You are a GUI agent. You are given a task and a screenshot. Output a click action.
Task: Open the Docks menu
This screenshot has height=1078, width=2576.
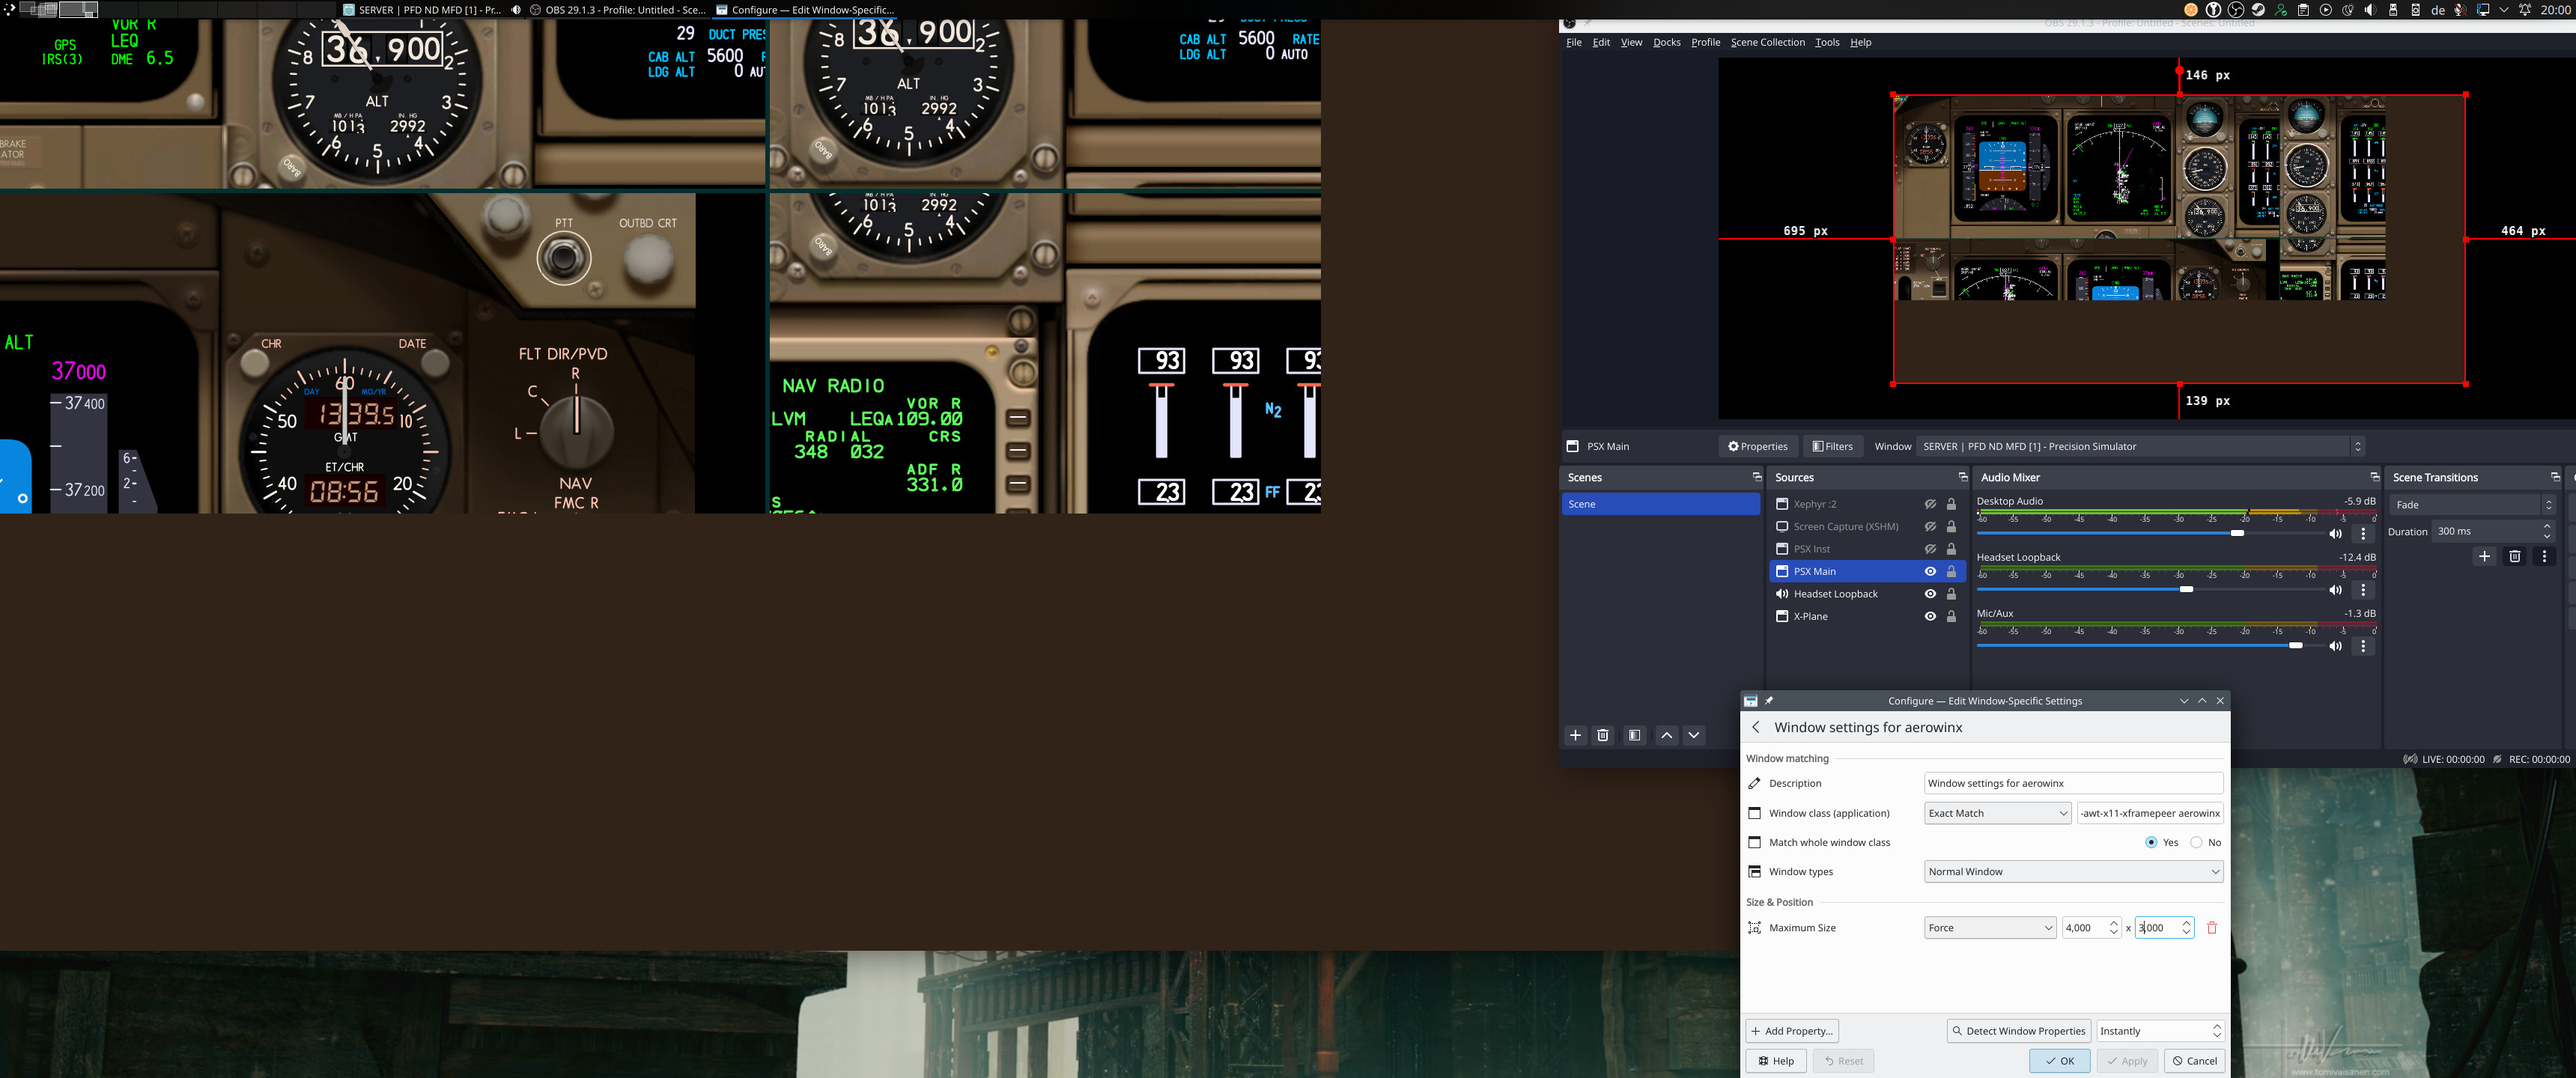pyautogui.click(x=1666, y=42)
